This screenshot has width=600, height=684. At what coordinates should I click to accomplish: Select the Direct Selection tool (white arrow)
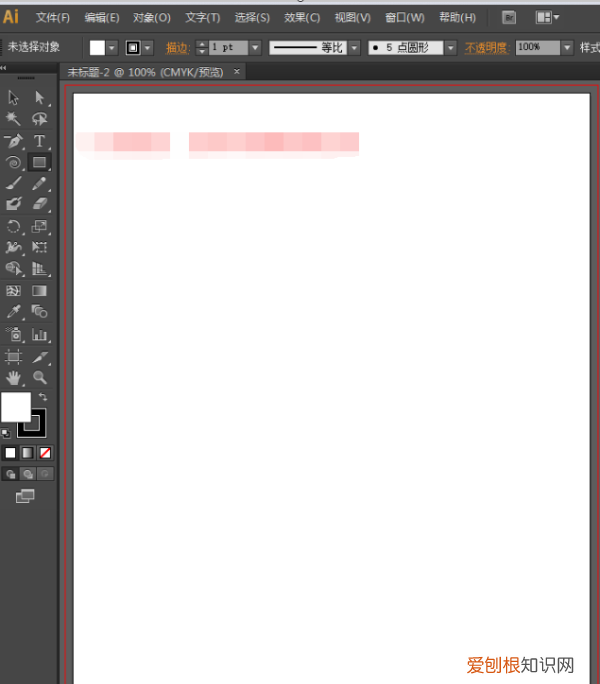point(40,97)
